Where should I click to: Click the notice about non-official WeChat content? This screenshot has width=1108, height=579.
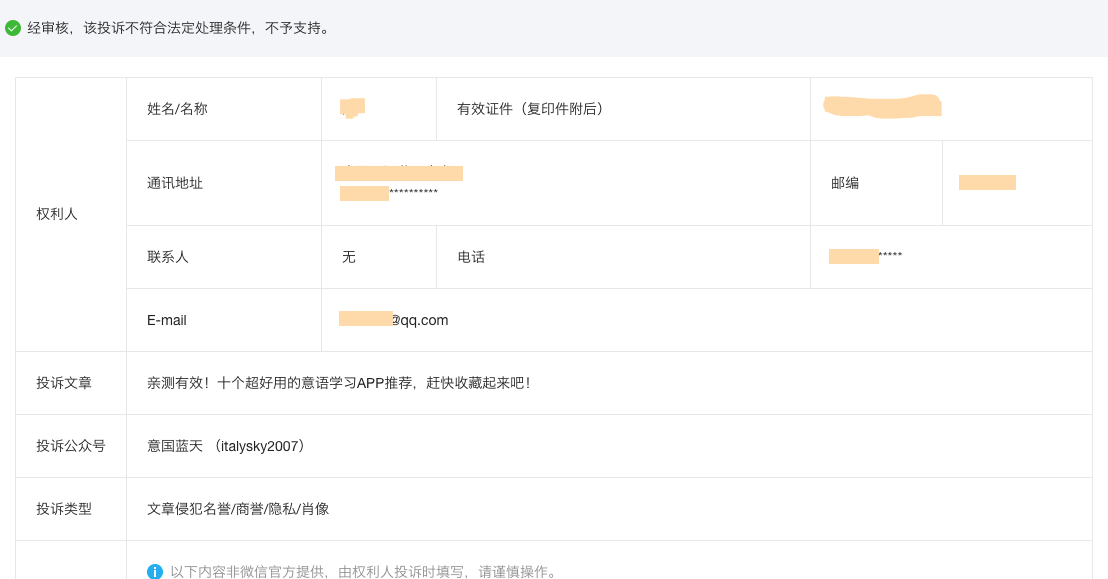point(365,571)
